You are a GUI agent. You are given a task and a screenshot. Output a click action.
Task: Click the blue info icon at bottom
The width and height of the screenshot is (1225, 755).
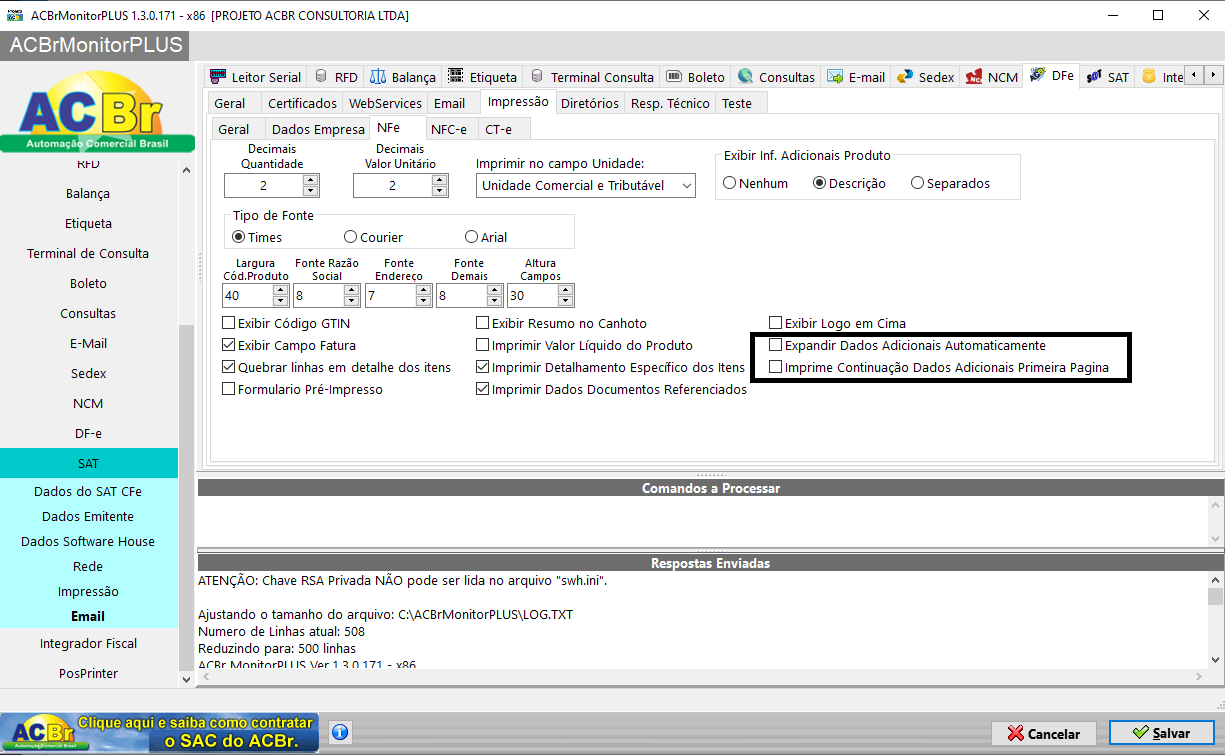[x=339, y=733]
